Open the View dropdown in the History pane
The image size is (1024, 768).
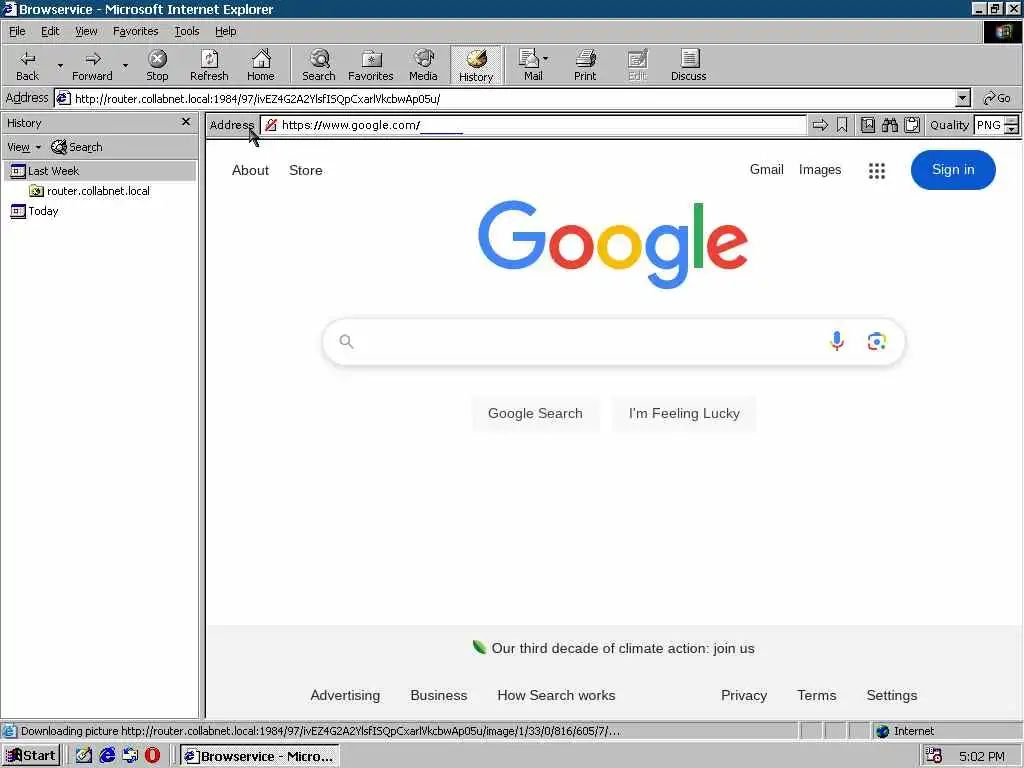pos(24,147)
